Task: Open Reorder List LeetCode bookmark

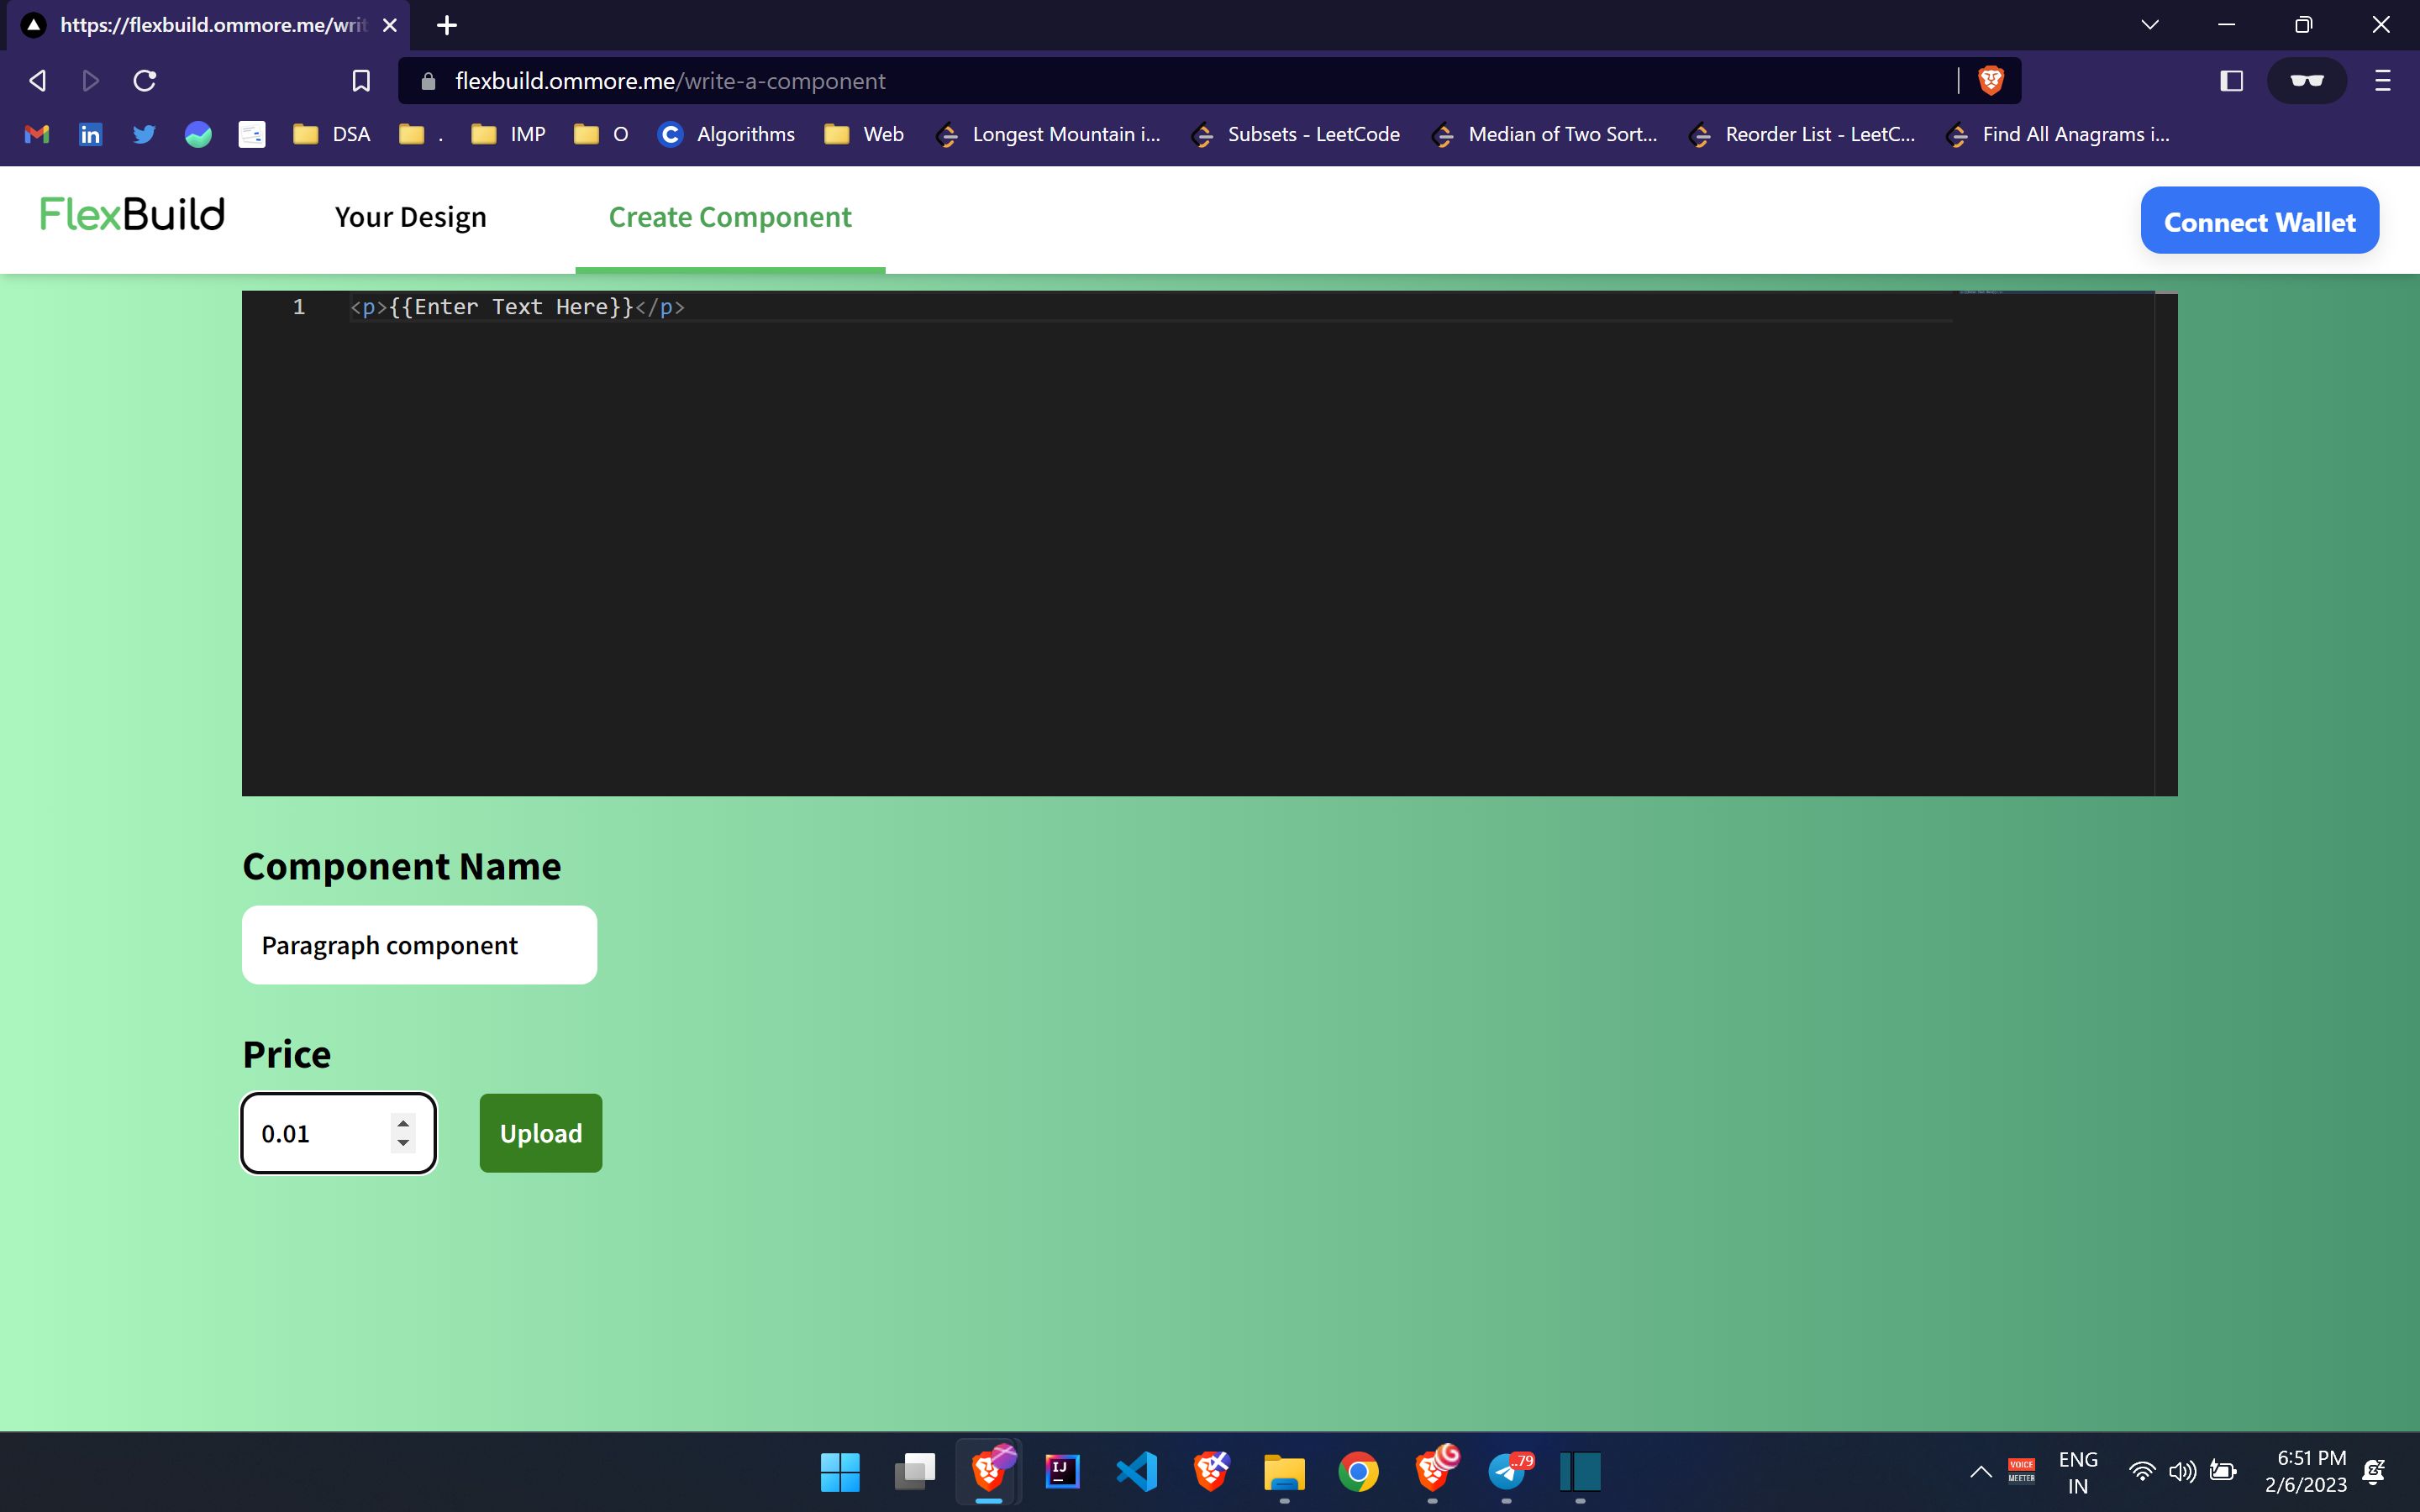Action: (x=1801, y=134)
